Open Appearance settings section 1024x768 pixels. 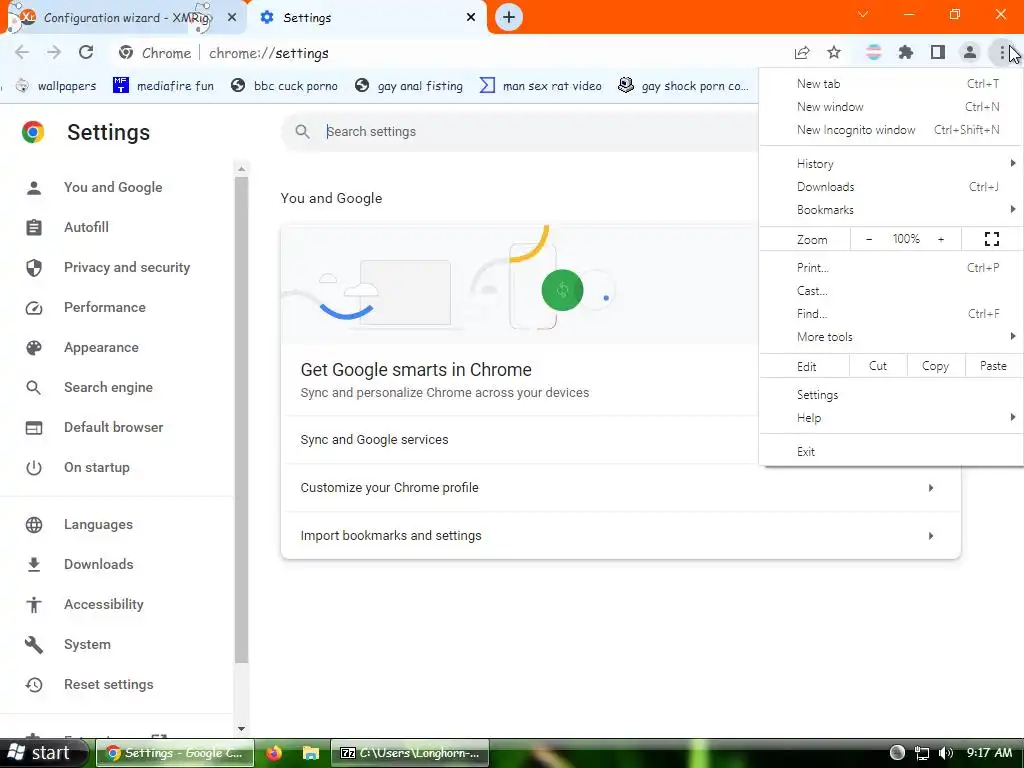click(101, 347)
